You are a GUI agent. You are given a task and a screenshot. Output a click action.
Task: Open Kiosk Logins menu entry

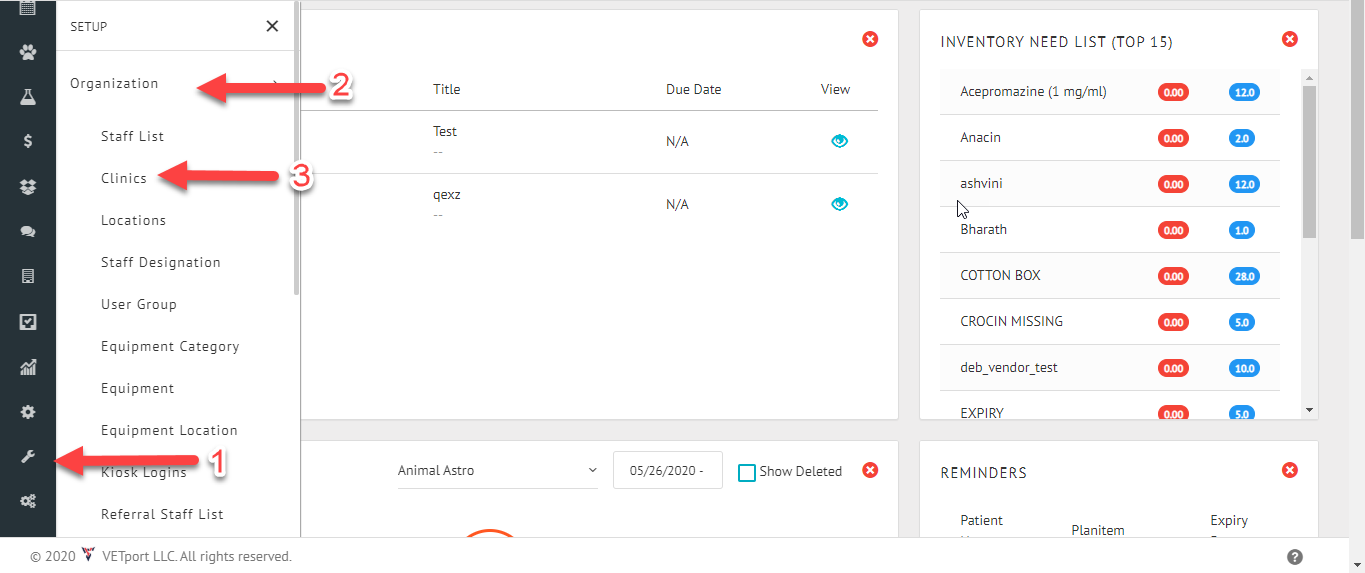click(x=144, y=472)
